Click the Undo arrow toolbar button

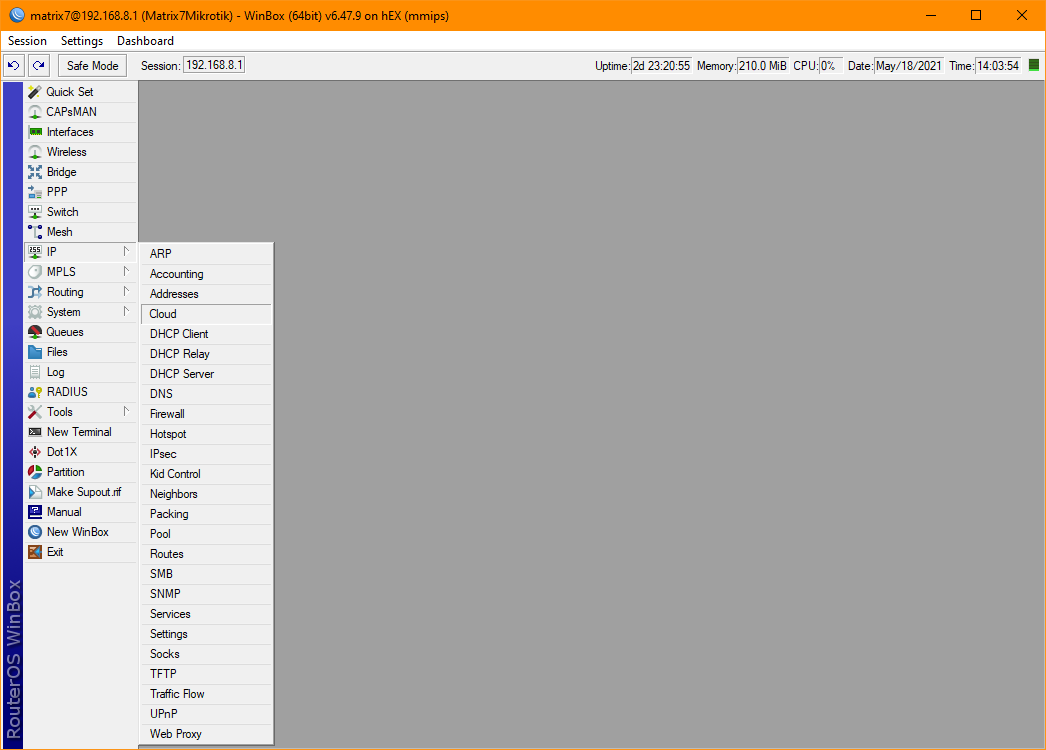[13, 65]
